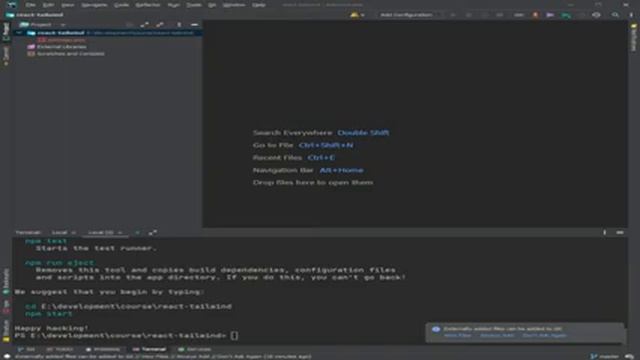640x360 pixels.
Task: Select Scratches and Consoles in project tree
Action: click(x=66, y=54)
